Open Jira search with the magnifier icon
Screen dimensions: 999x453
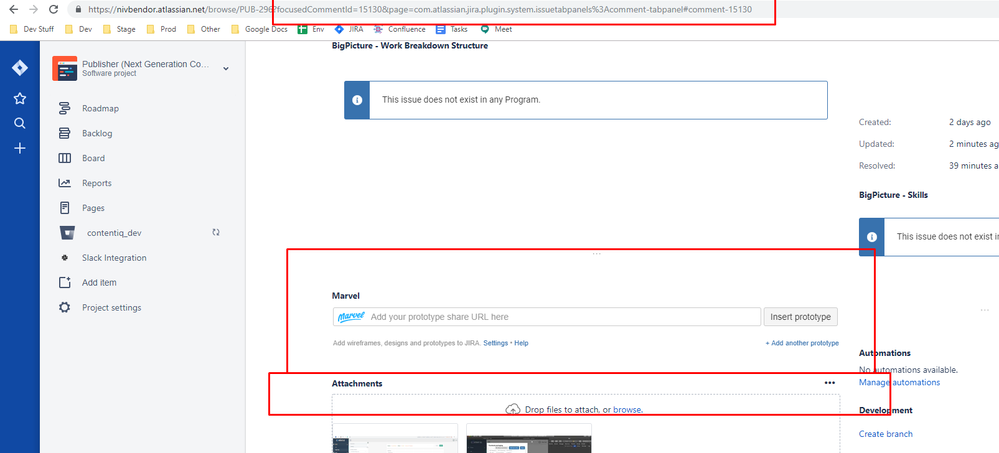point(20,123)
